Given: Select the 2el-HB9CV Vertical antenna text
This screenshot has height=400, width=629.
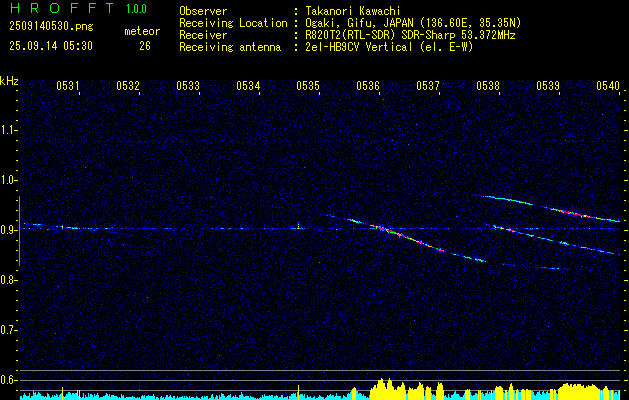Looking at the screenshot, I should pos(389,47).
